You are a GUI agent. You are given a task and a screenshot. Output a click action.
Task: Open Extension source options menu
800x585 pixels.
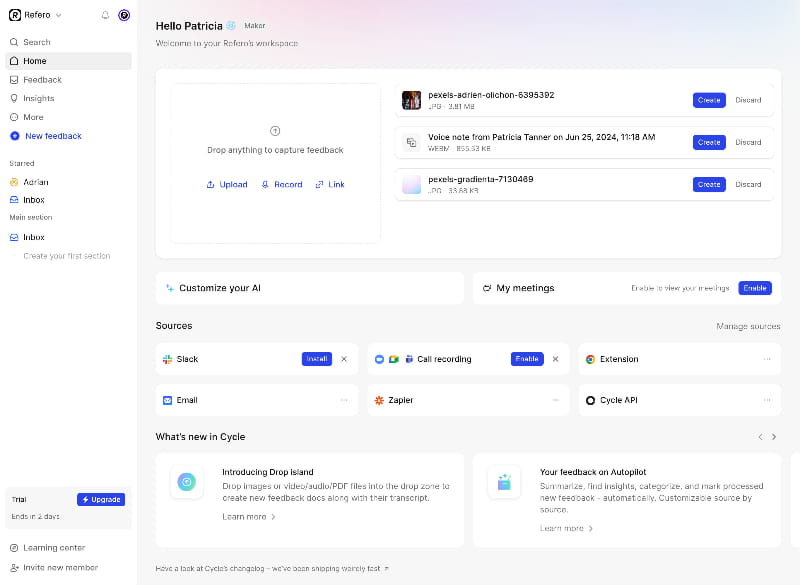tap(767, 358)
